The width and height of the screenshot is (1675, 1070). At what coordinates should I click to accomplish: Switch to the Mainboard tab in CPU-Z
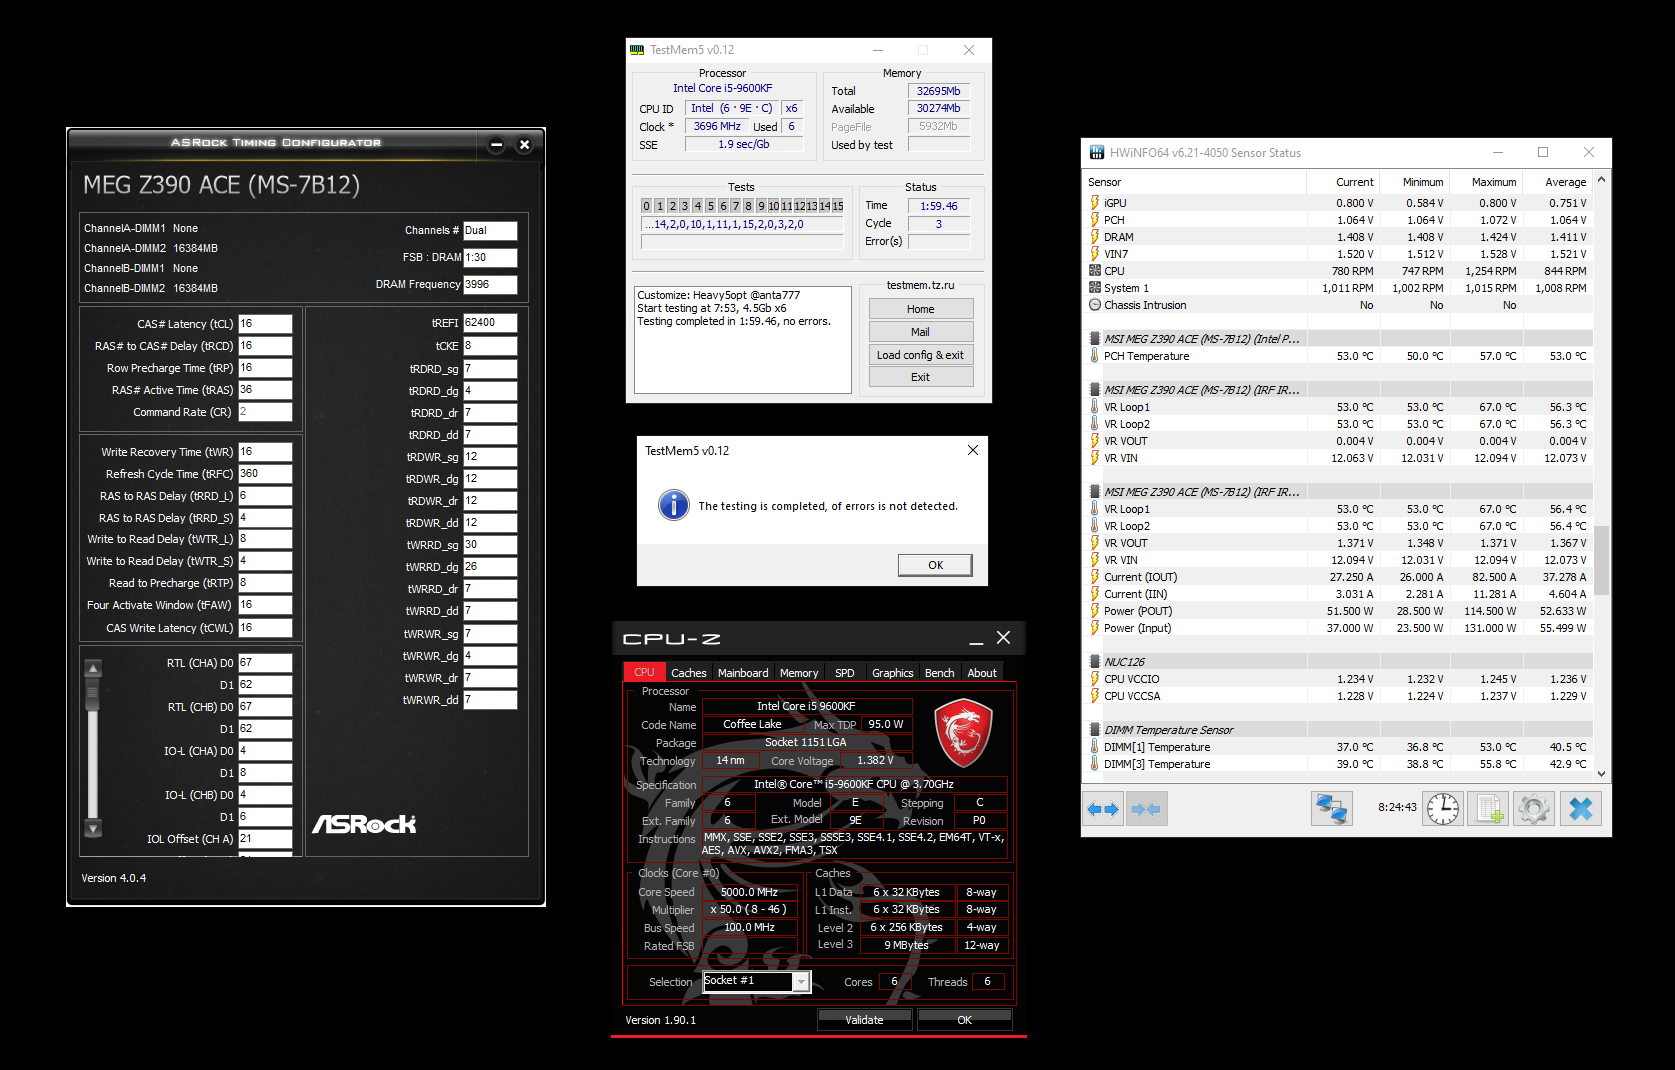(x=743, y=673)
